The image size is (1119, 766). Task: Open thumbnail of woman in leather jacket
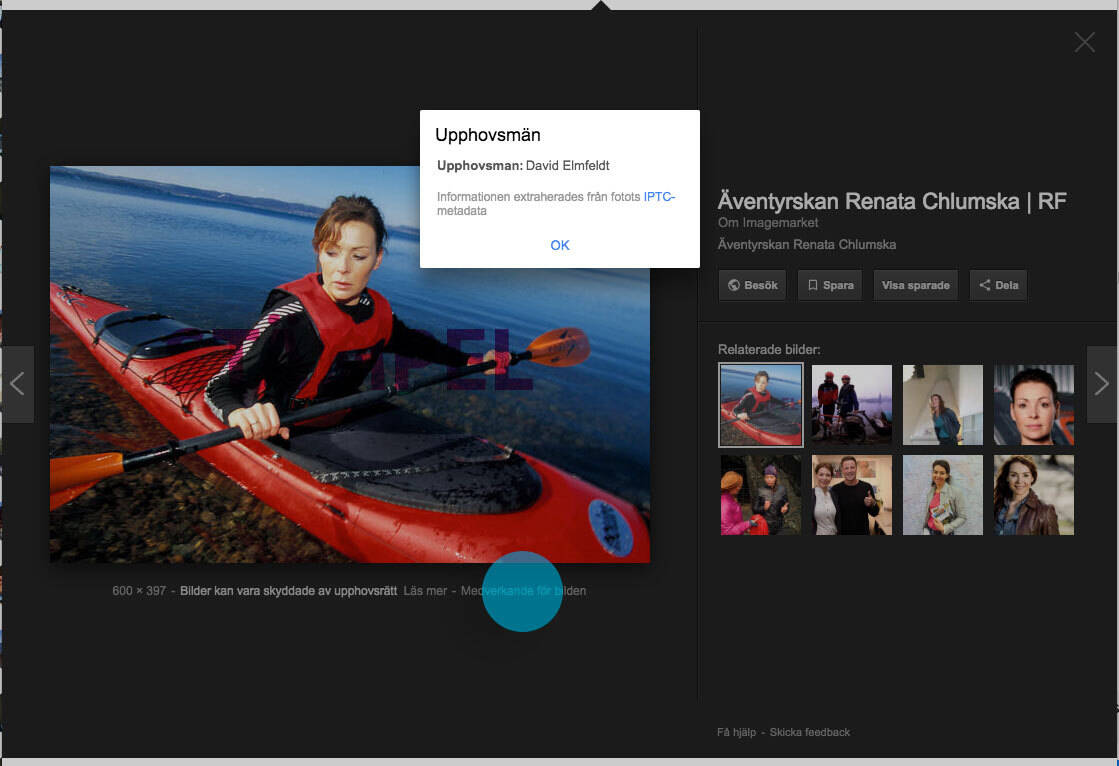[1033, 495]
